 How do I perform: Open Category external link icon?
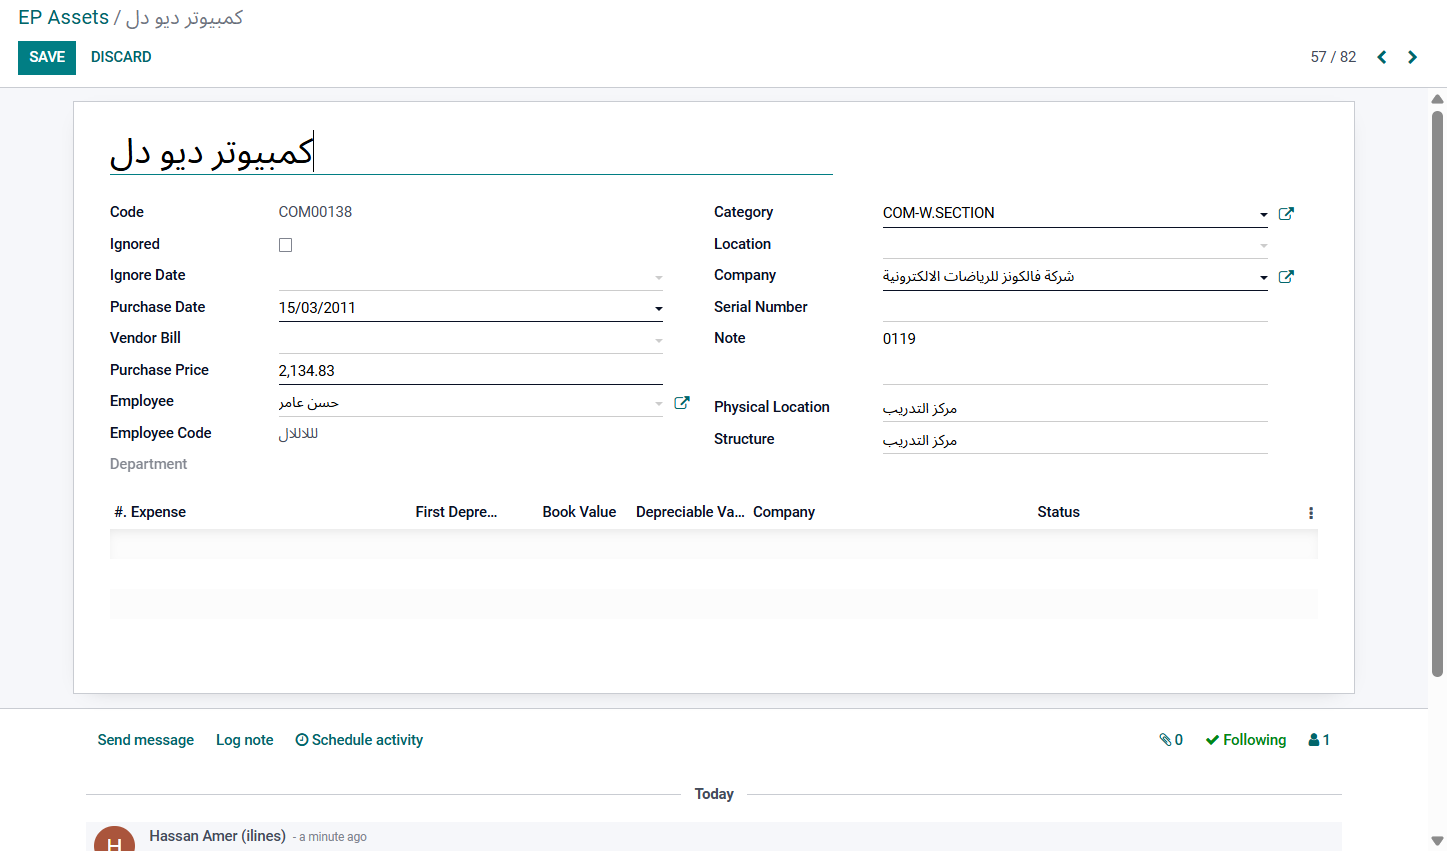pos(1286,213)
